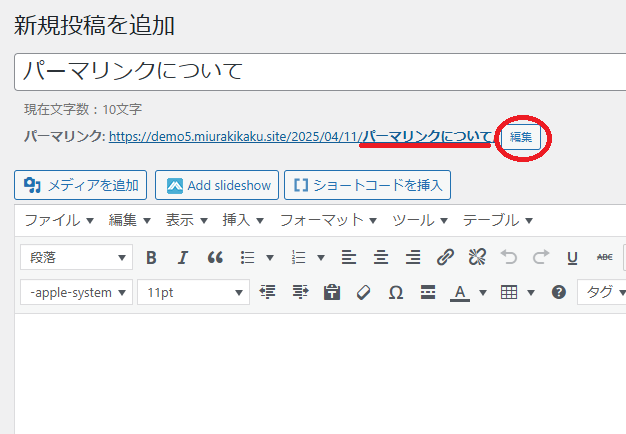The width and height of the screenshot is (626, 434).
Task: Expand the -apple-system font family dropdown
Action: (x=76, y=292)
